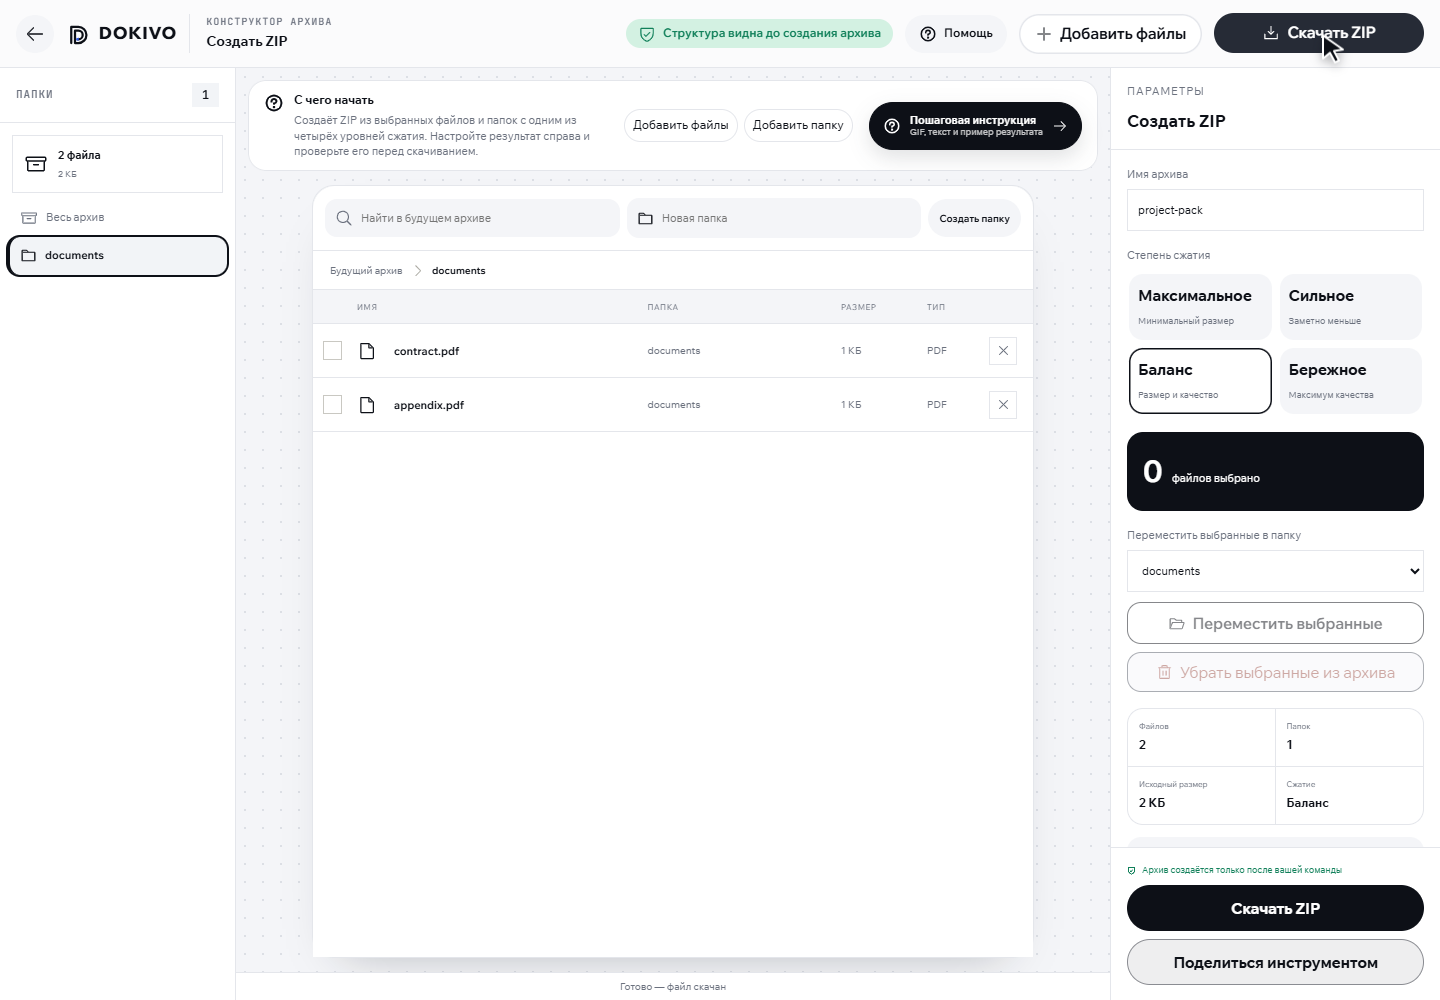Click the question icon beside С чего начать
Screen dimensions: 1440x1000
274,103
